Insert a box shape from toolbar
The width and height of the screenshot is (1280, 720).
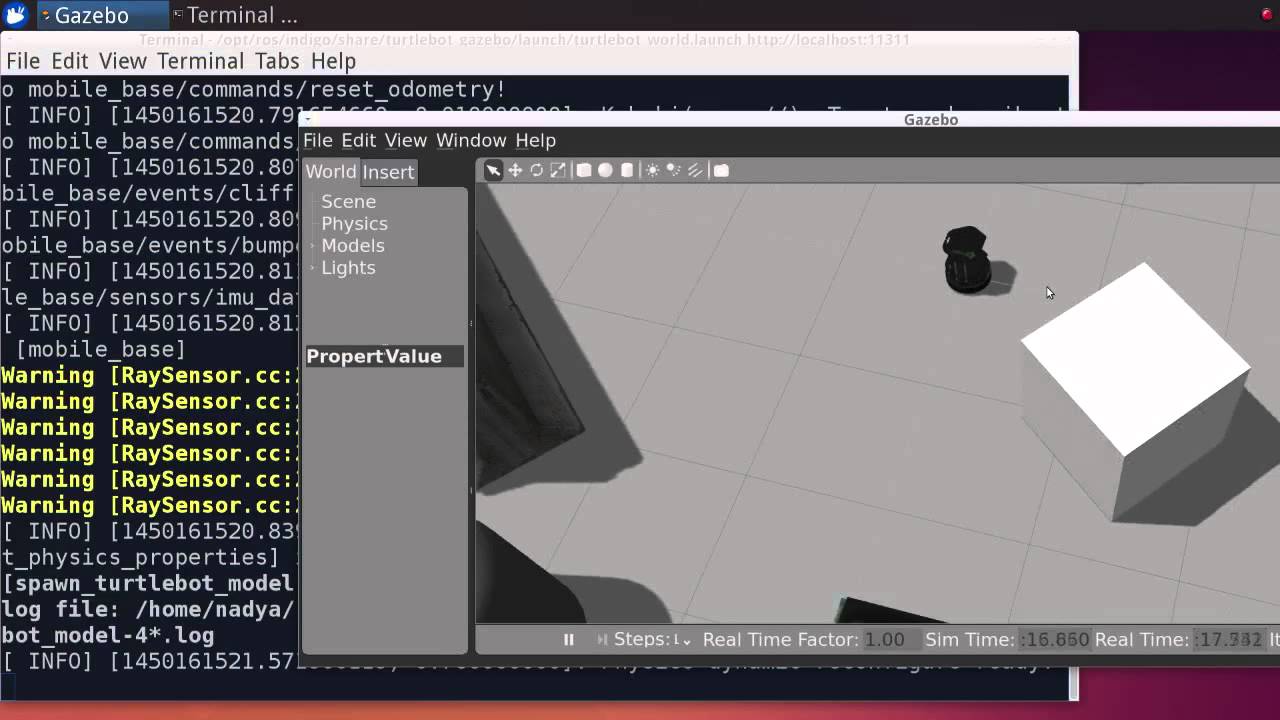[x=584, y=170]
